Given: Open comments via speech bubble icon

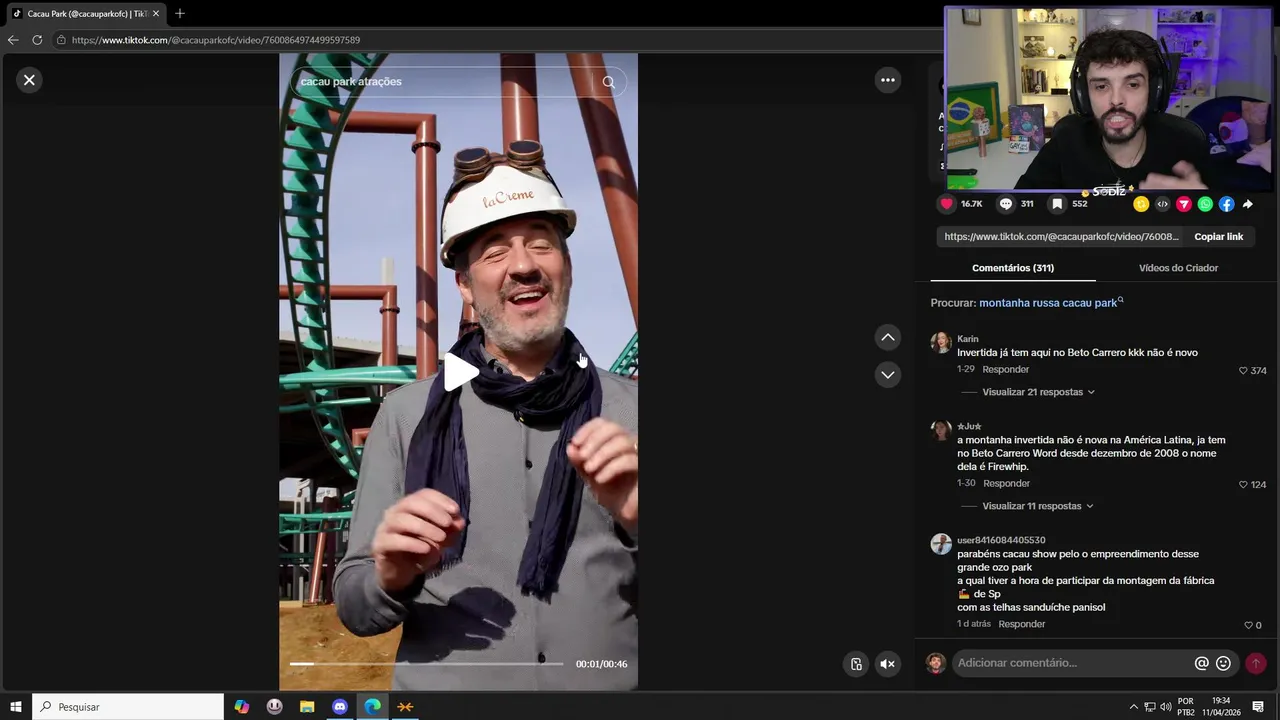Looking at the screenshot, I should tap(1006, 204).
